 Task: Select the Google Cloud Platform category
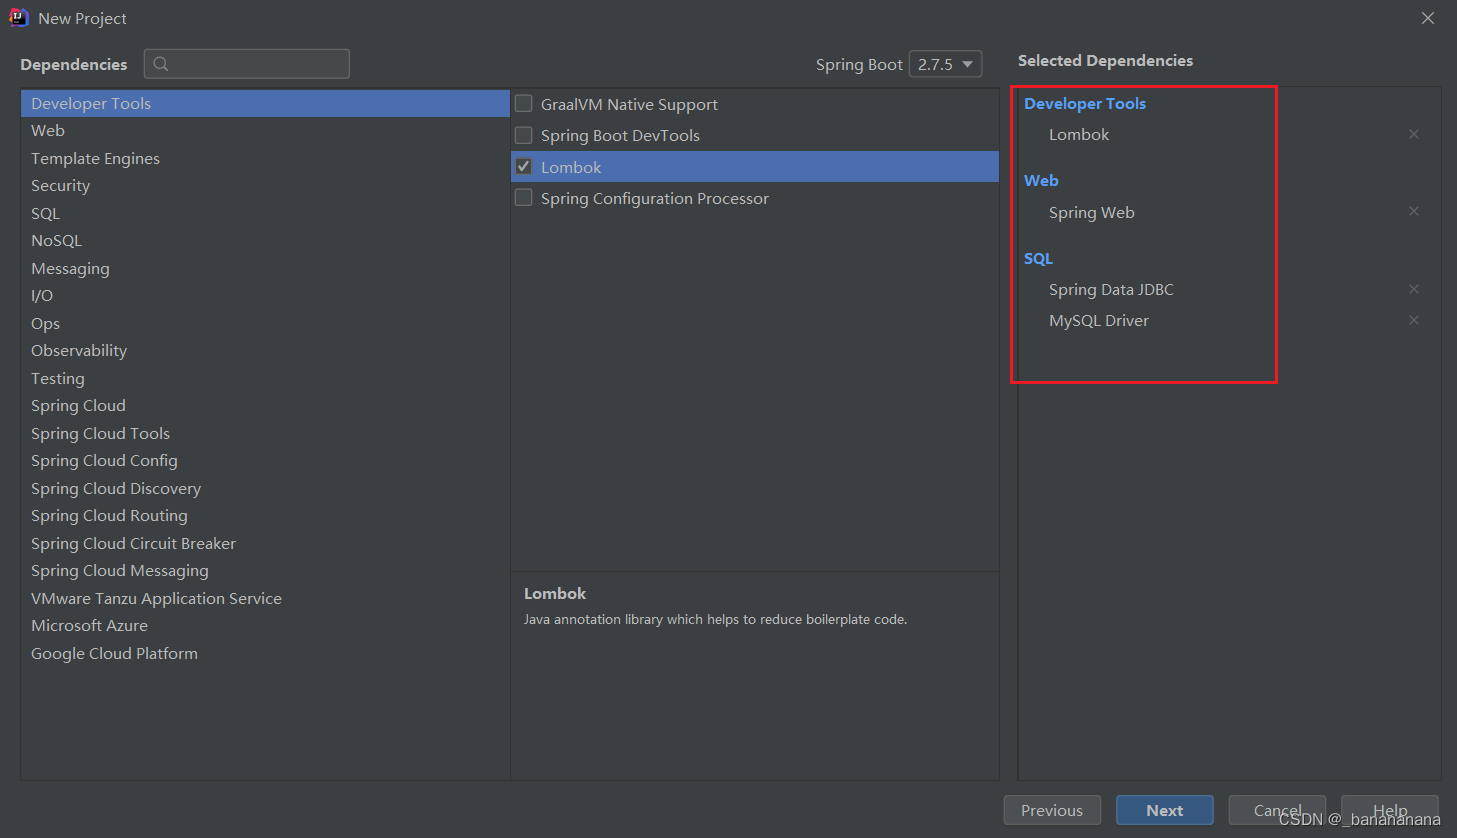click(x=265, y=653)
